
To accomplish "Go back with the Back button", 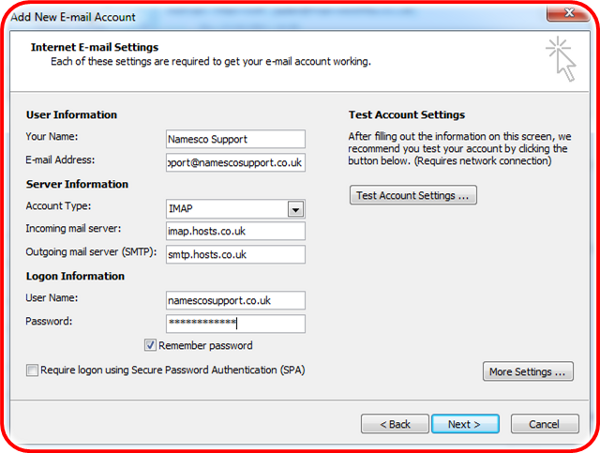I will click(x=394, y=424).
